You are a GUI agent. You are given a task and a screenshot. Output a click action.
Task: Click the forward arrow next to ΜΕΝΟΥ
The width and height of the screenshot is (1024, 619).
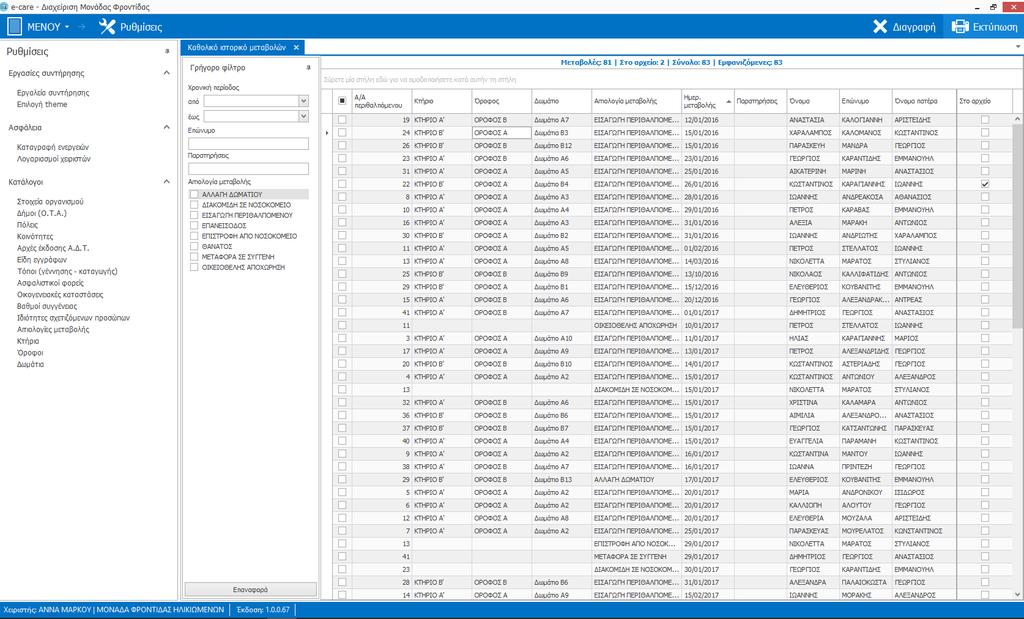82,27
